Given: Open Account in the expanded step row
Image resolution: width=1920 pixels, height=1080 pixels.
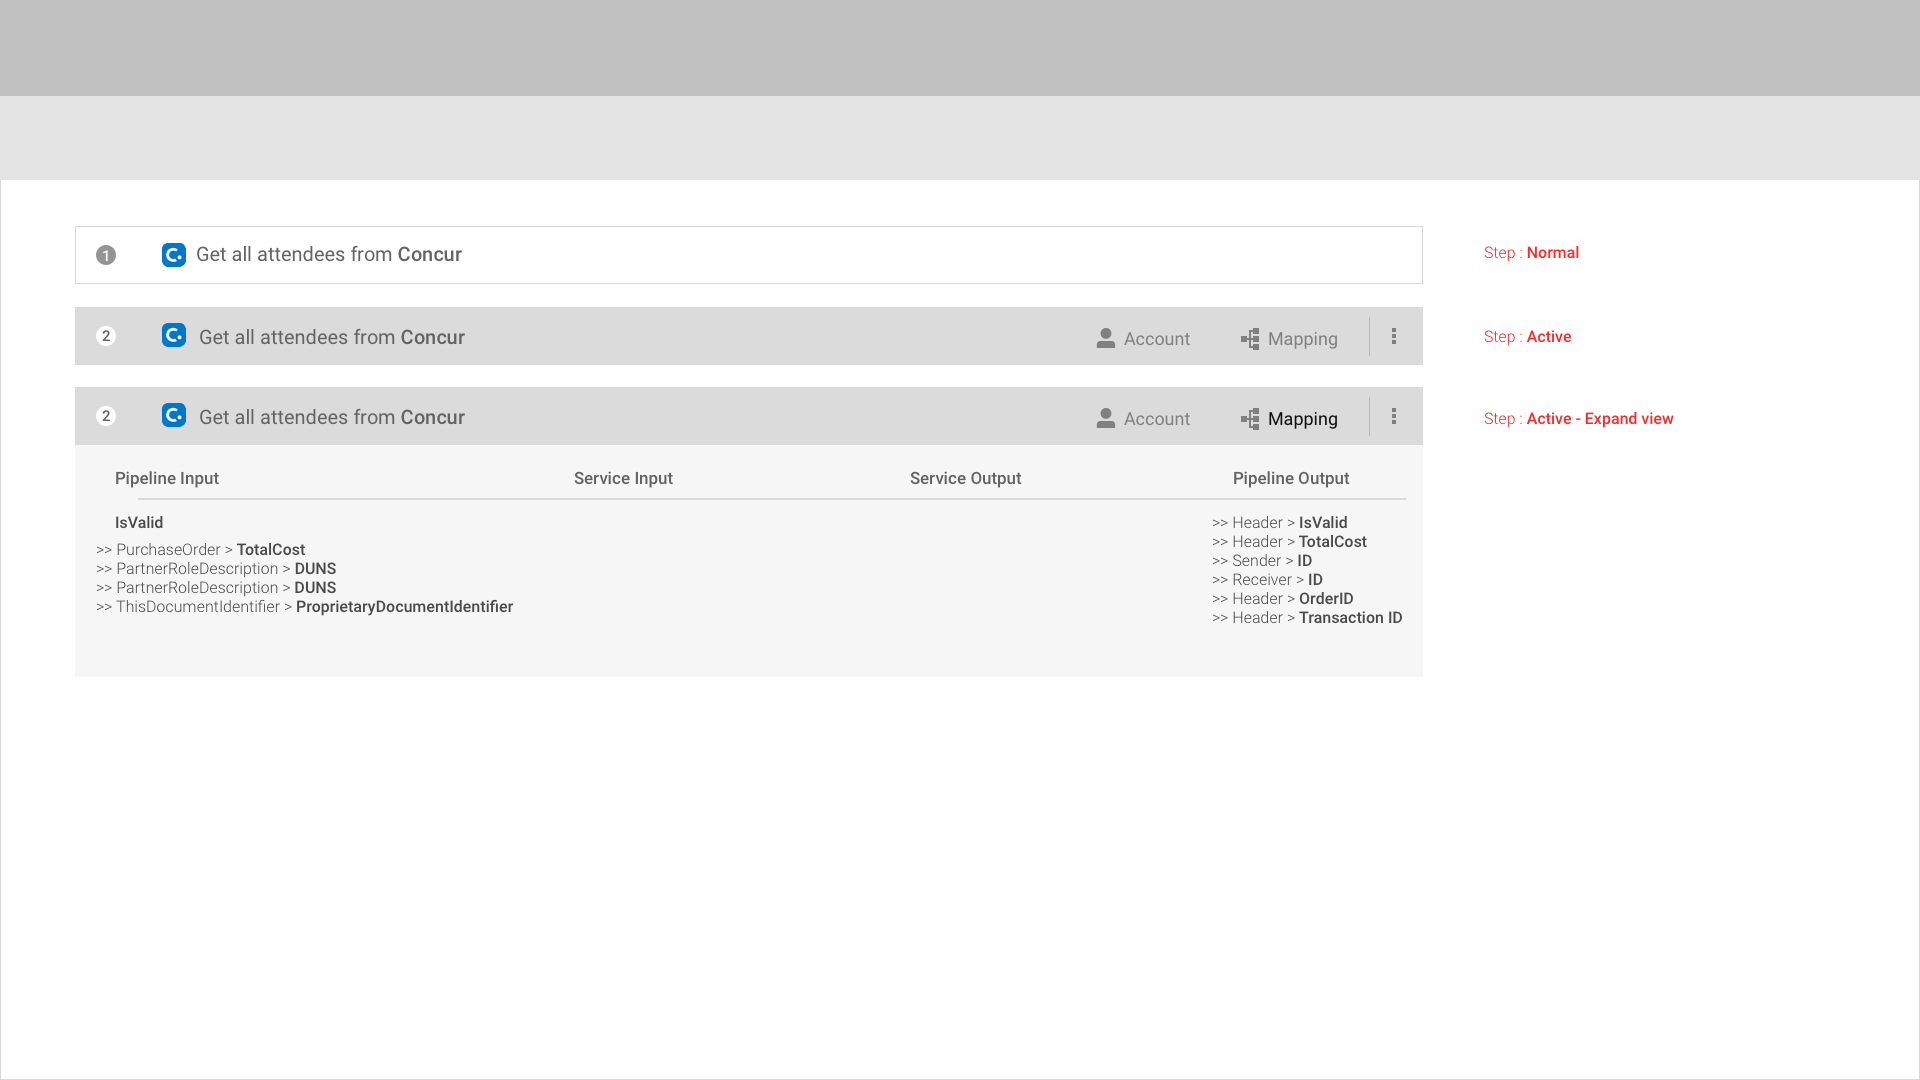Looking at the screenshot, I should tap(1143, 418).
